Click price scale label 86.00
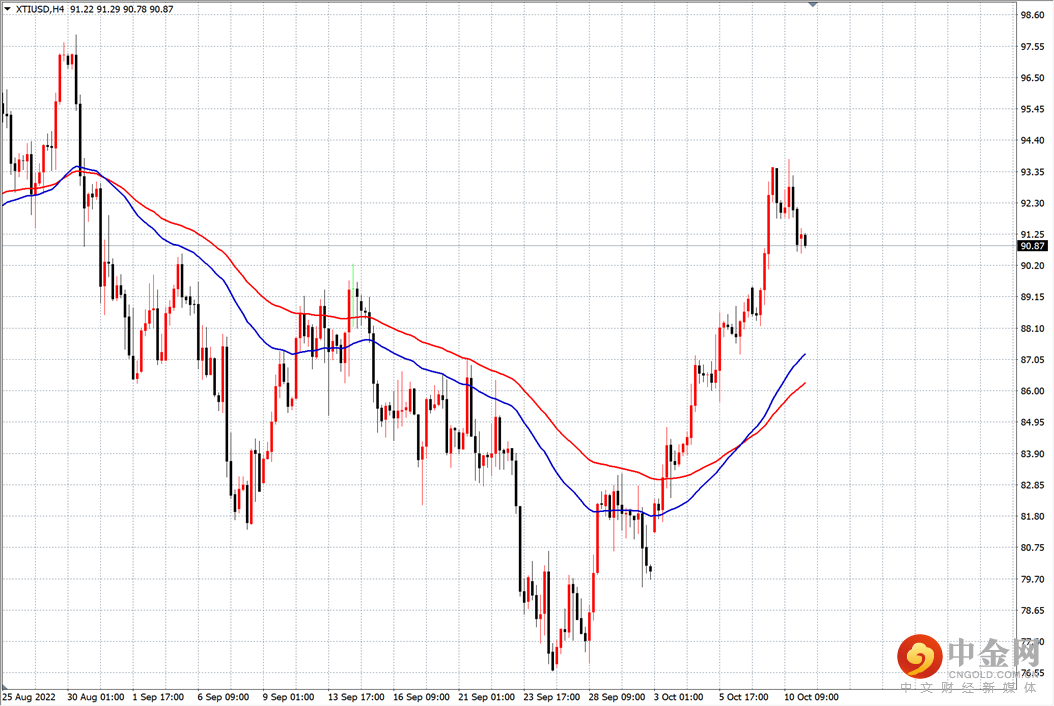1054x706 pixels. [x=1032, y=391]
